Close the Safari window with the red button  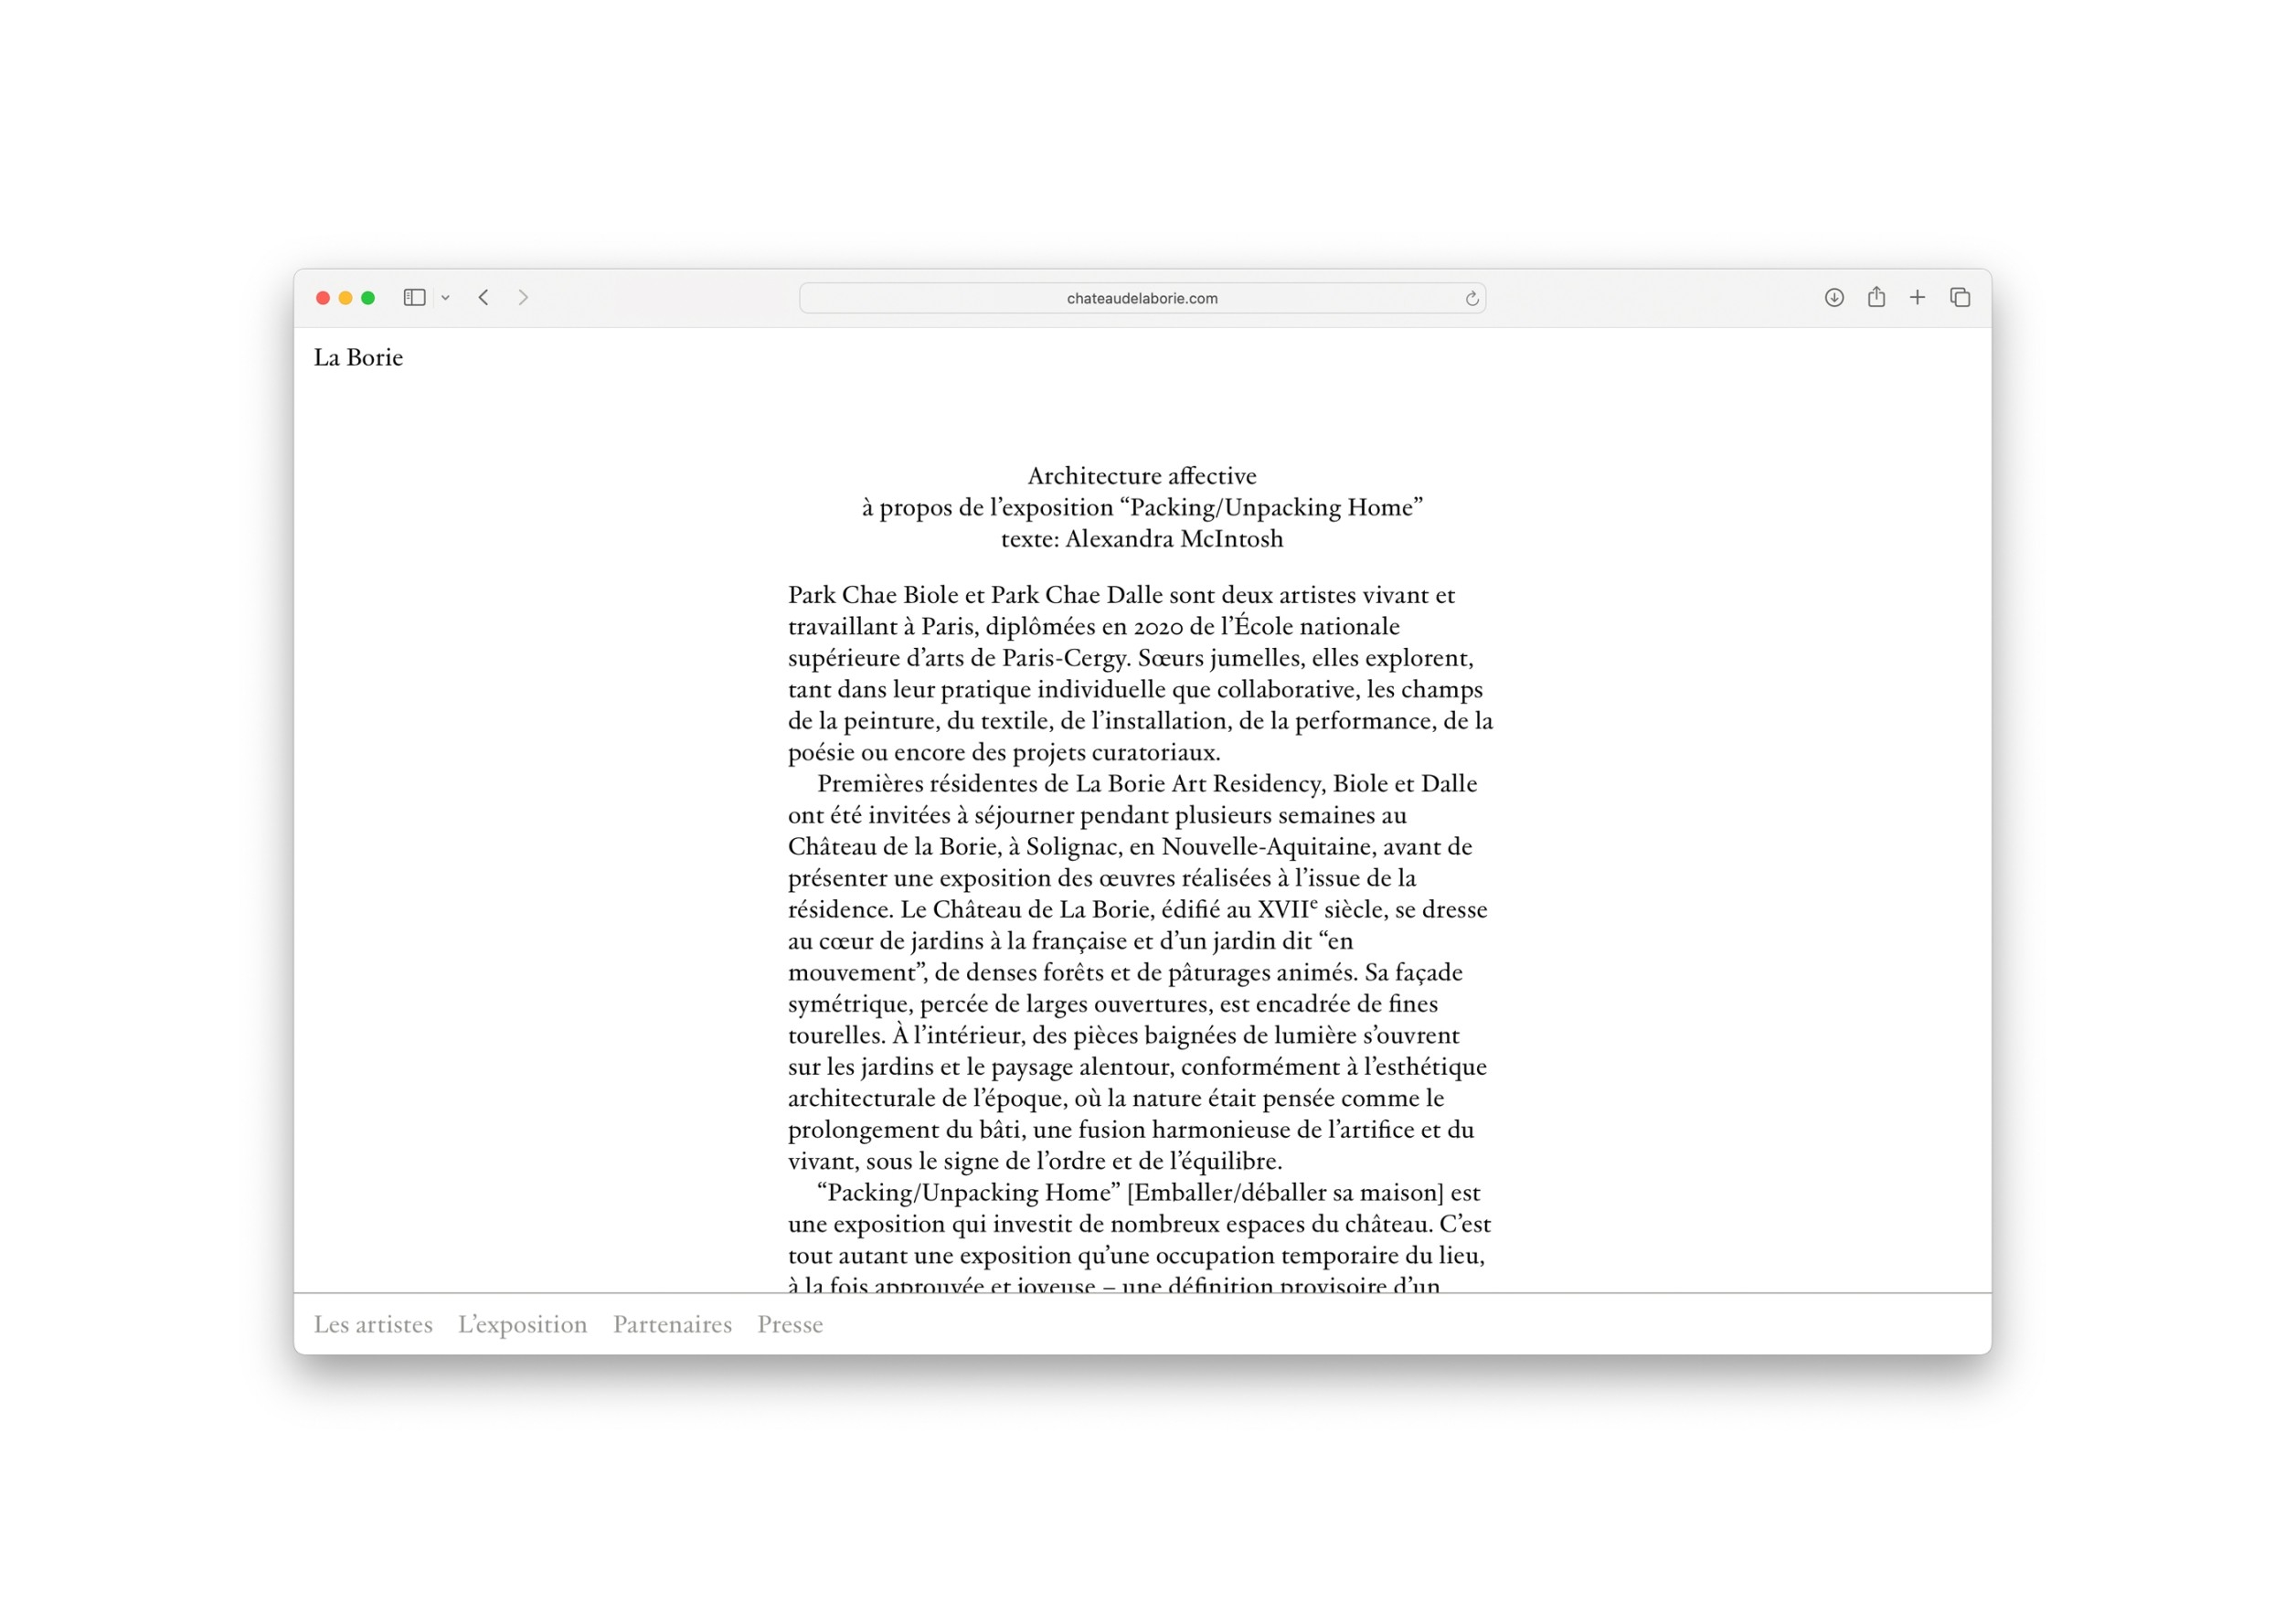323,298
